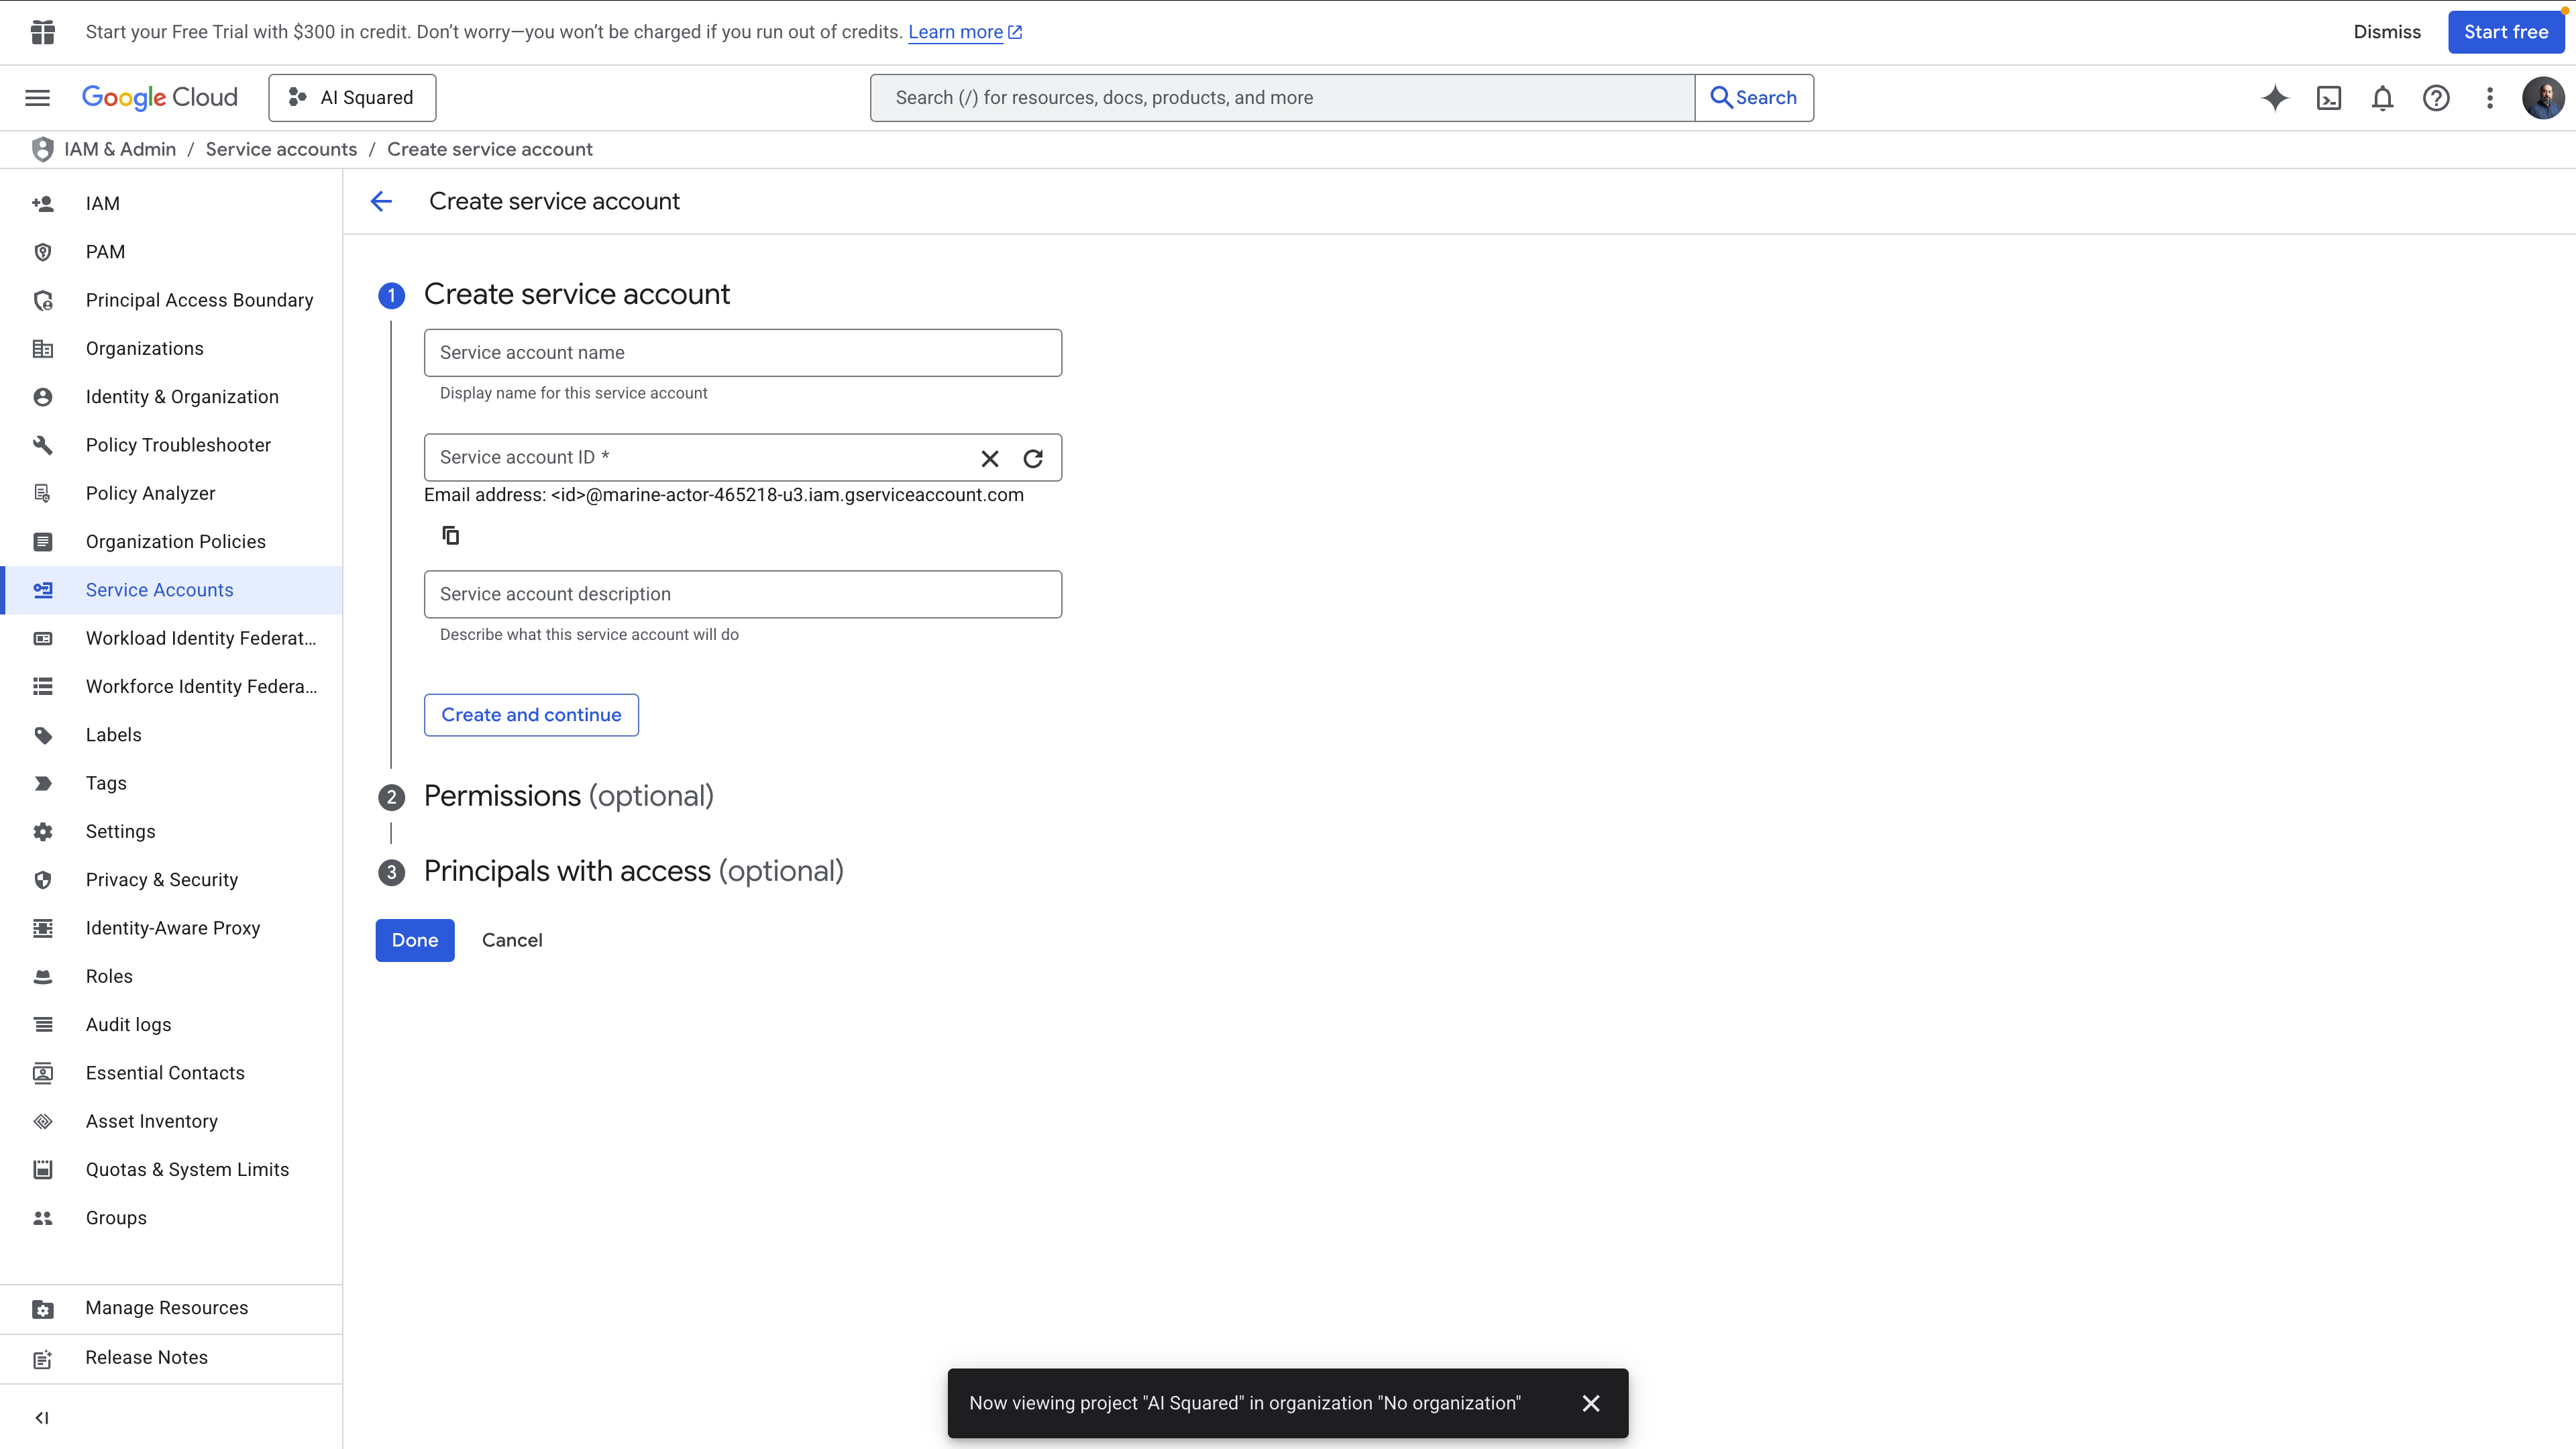This screenshot has height=1449, width=2576.
Task: Click the Labels tag icon
Action: coord(43,735)
